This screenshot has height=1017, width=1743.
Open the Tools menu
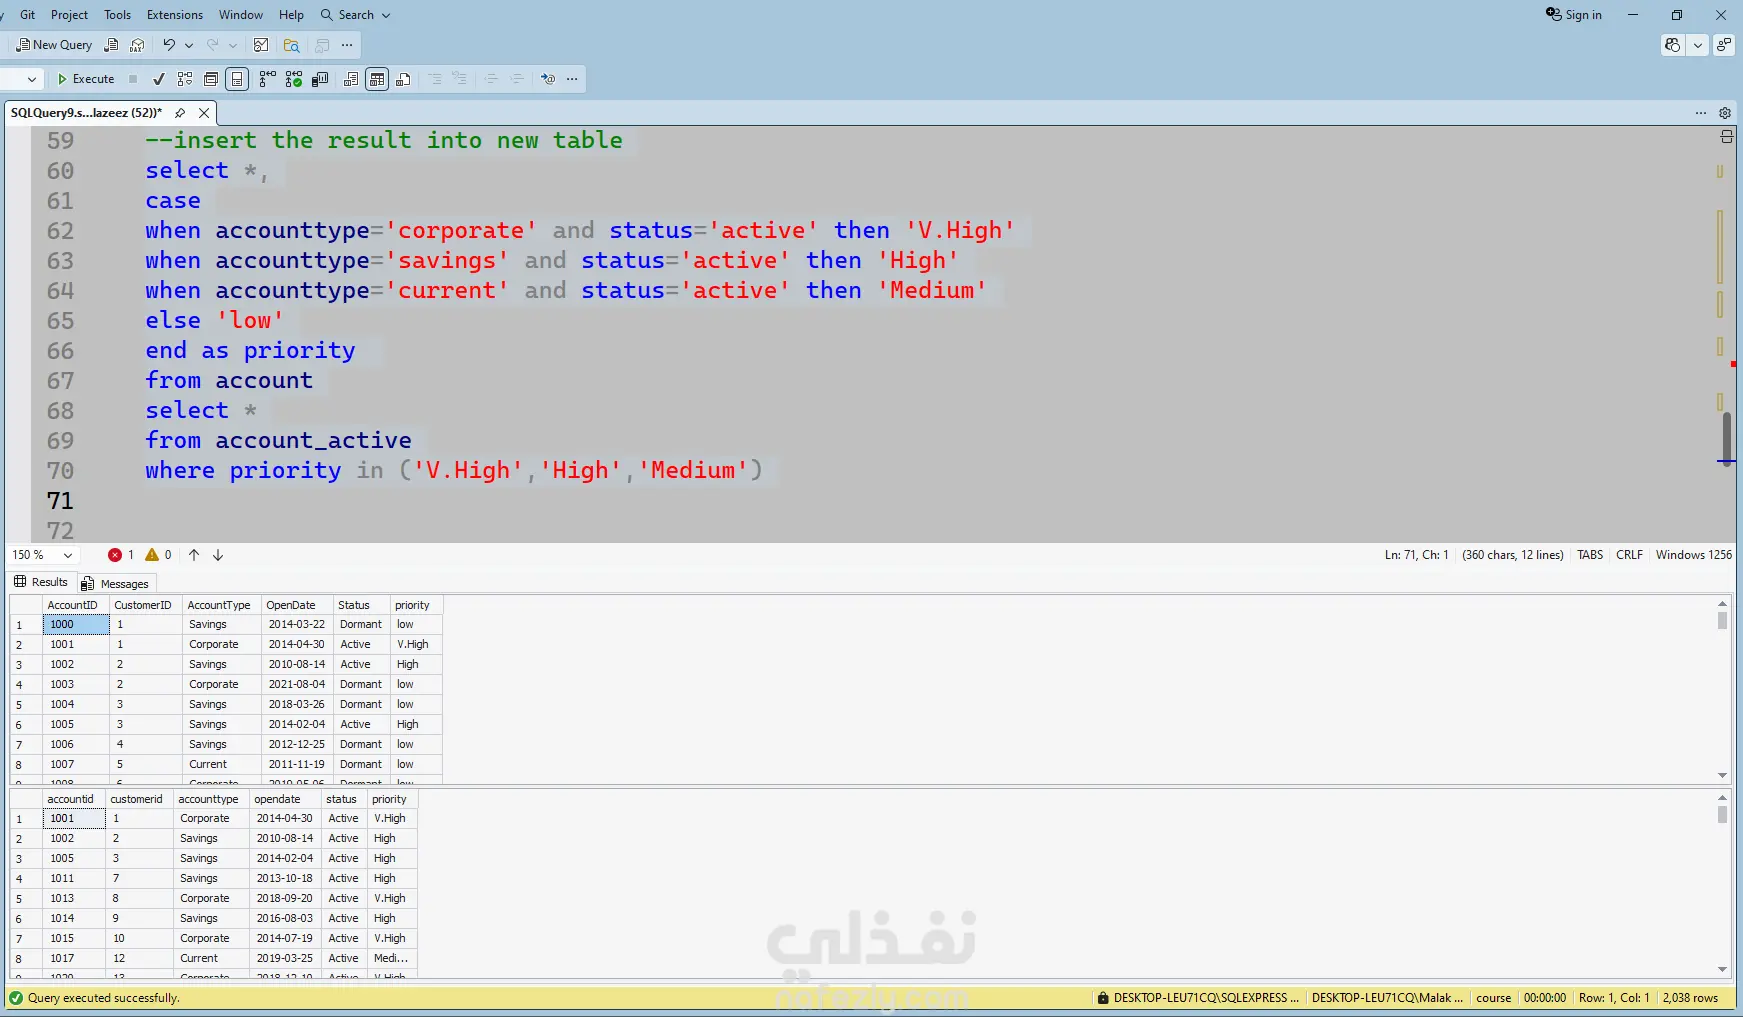[x=118, y=15]
